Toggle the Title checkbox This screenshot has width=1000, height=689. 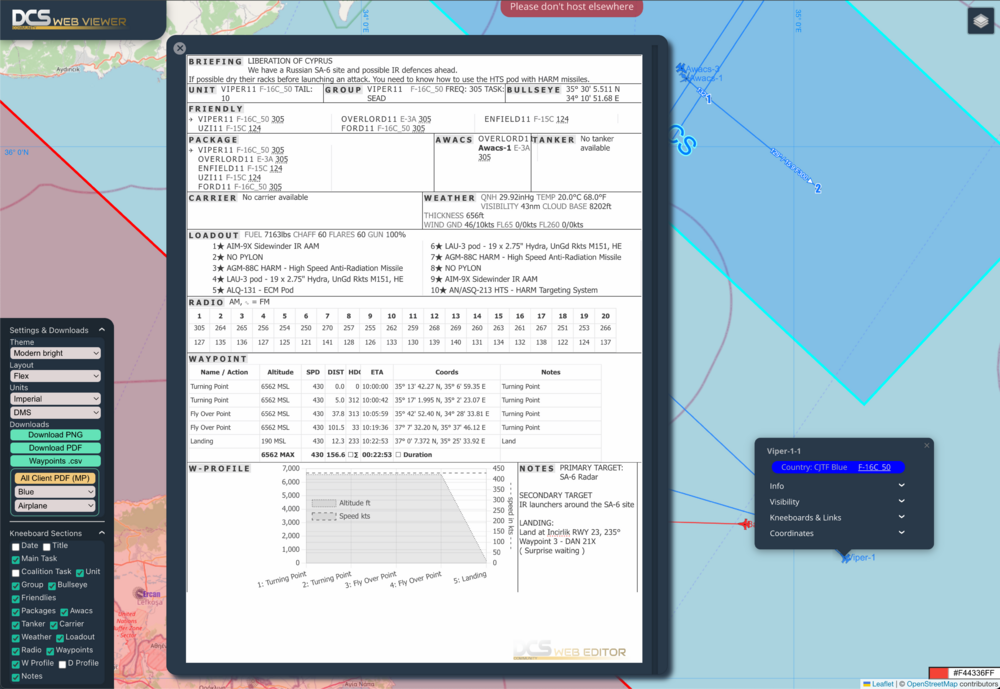[47, 547]
